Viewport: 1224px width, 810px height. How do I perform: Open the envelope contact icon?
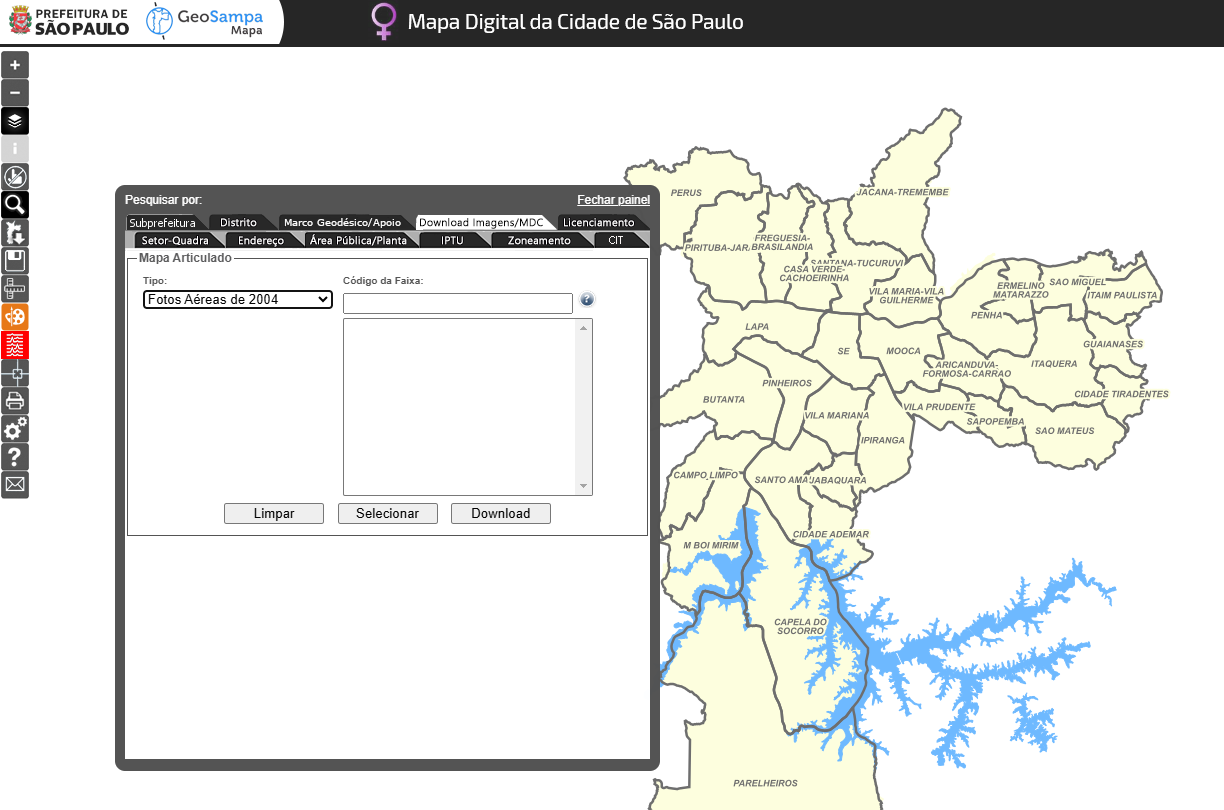tap(15, 485)
